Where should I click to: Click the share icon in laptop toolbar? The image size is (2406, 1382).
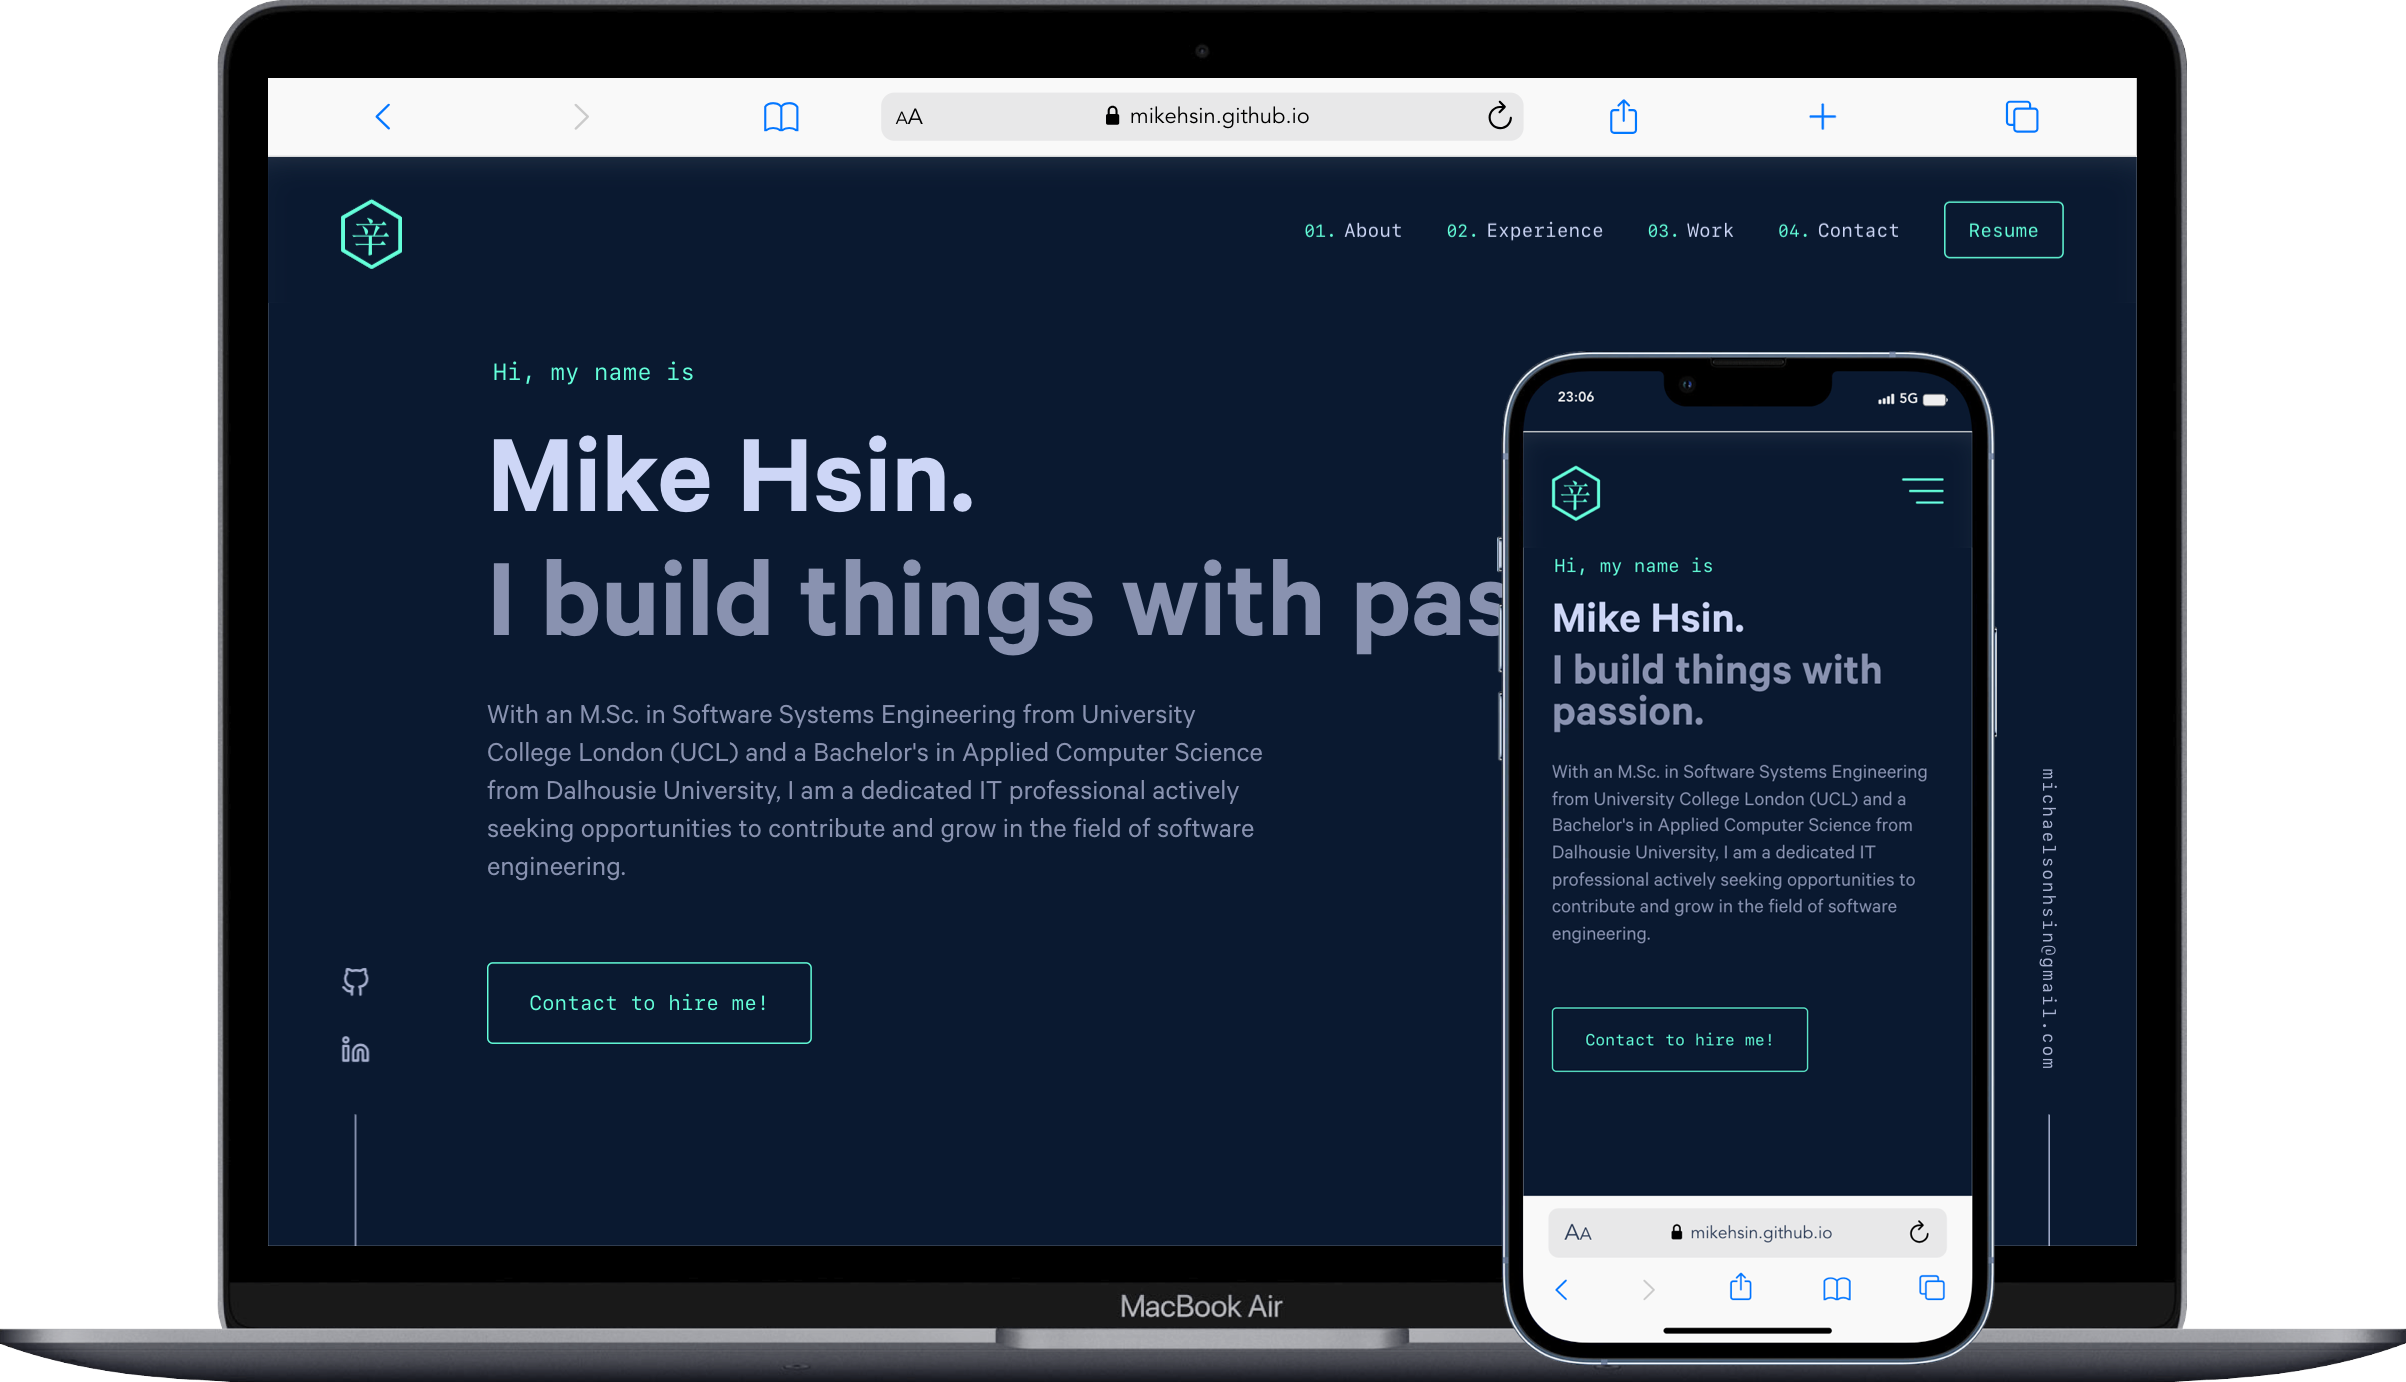pos(1623,117)
